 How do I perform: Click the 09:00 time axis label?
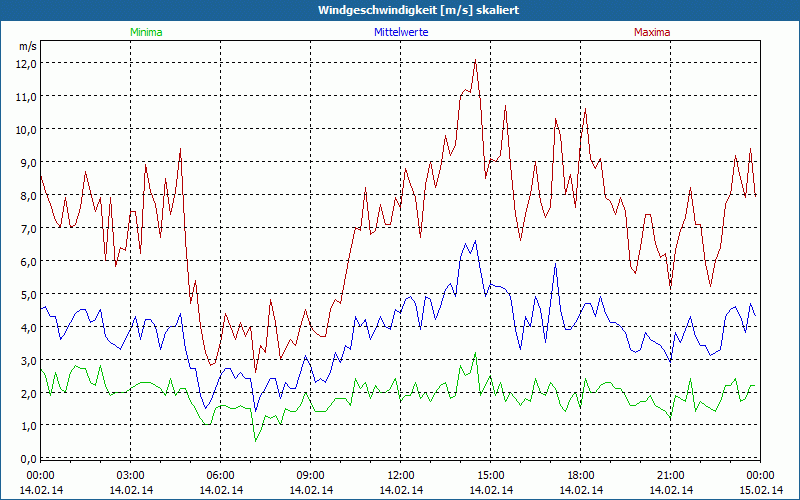click(x=311, y=475)
